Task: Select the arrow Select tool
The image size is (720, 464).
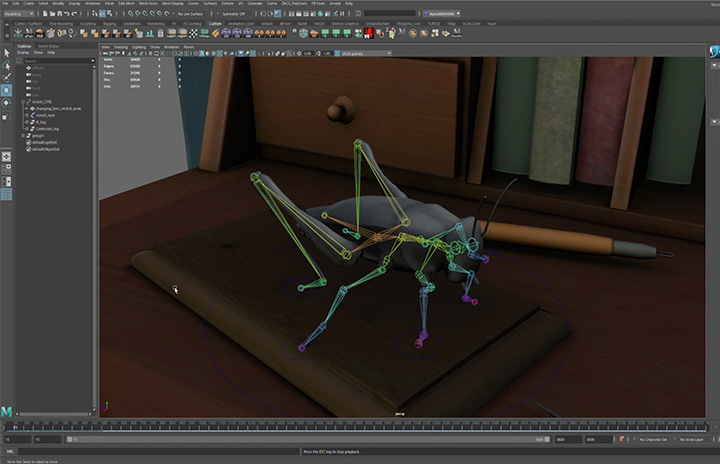Action: point(6,53)
